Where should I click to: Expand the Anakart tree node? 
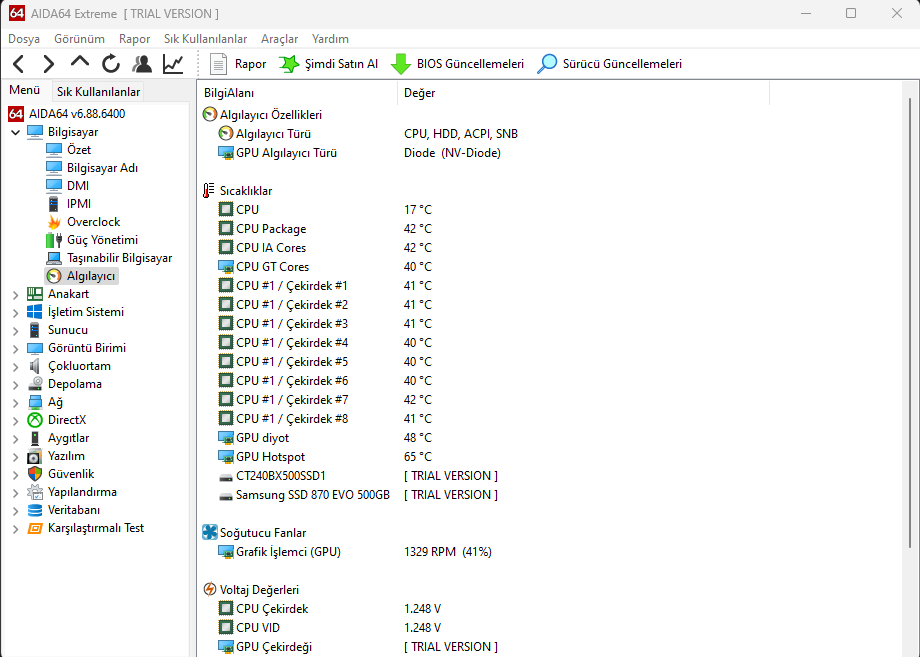[15, 295]
